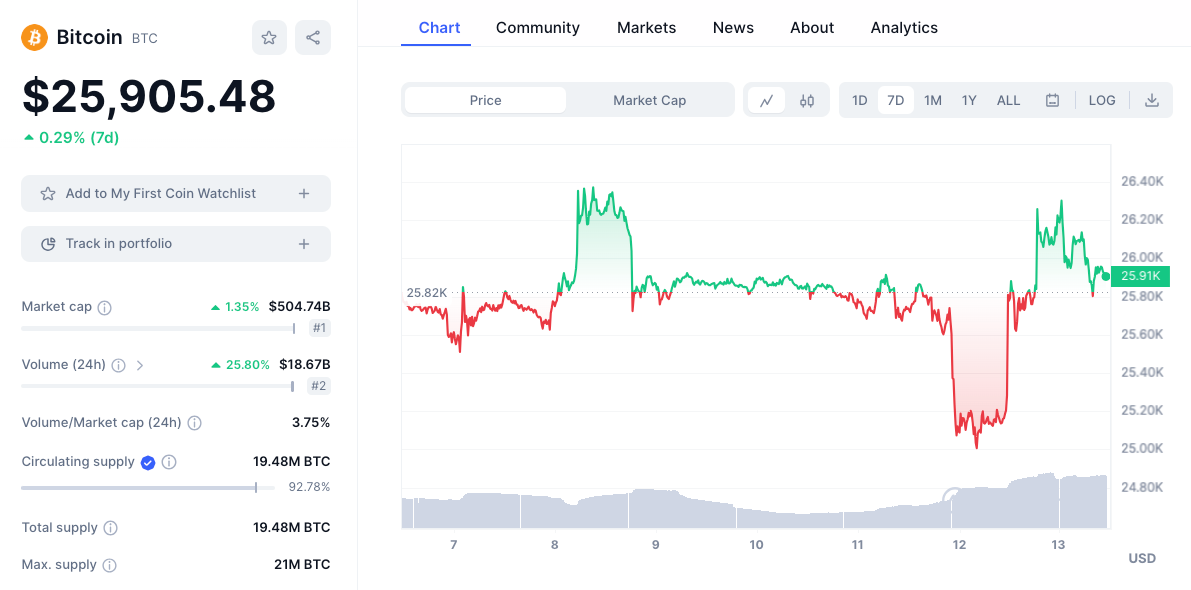Set chart range to 1Y

pyautogui.click(x=969, y=100)
